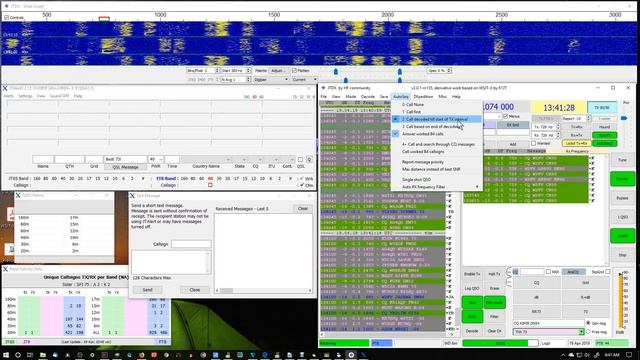Screen dimensions: 640x360
Task: Open File Explorer from the taskbar
Action: pyautogui.click(x=42, y=355)
